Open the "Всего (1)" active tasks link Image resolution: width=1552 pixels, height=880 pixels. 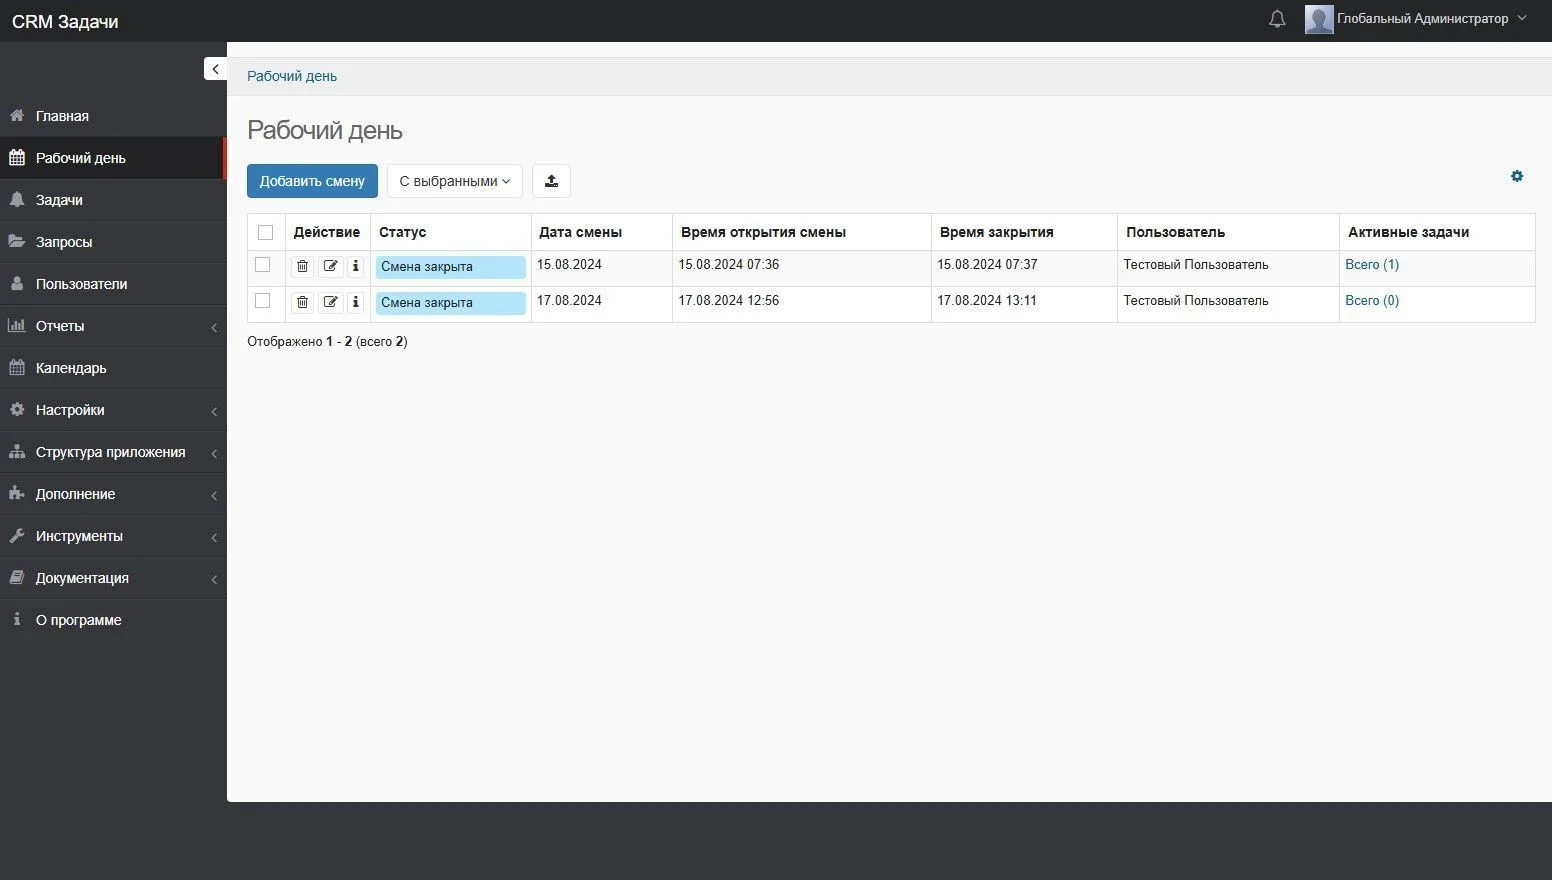tap(1372, 265)
